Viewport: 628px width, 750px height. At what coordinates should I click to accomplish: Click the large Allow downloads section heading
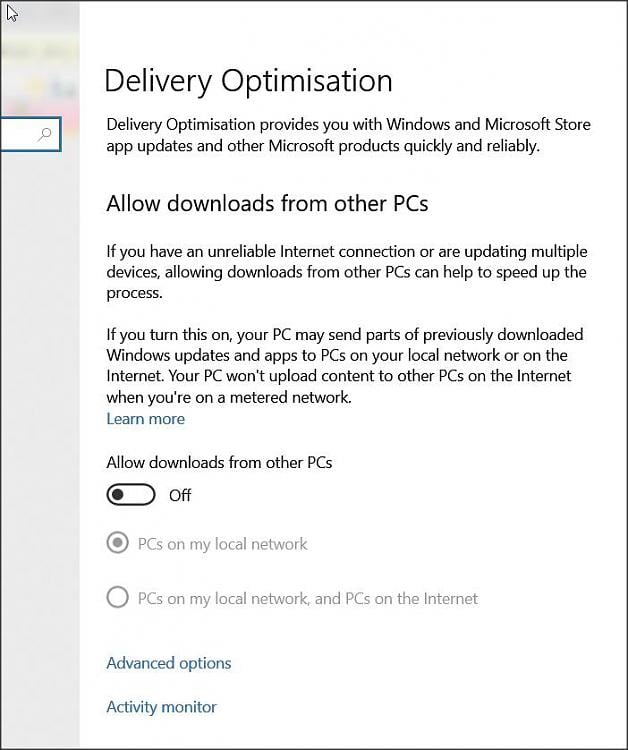click(267, 204)
